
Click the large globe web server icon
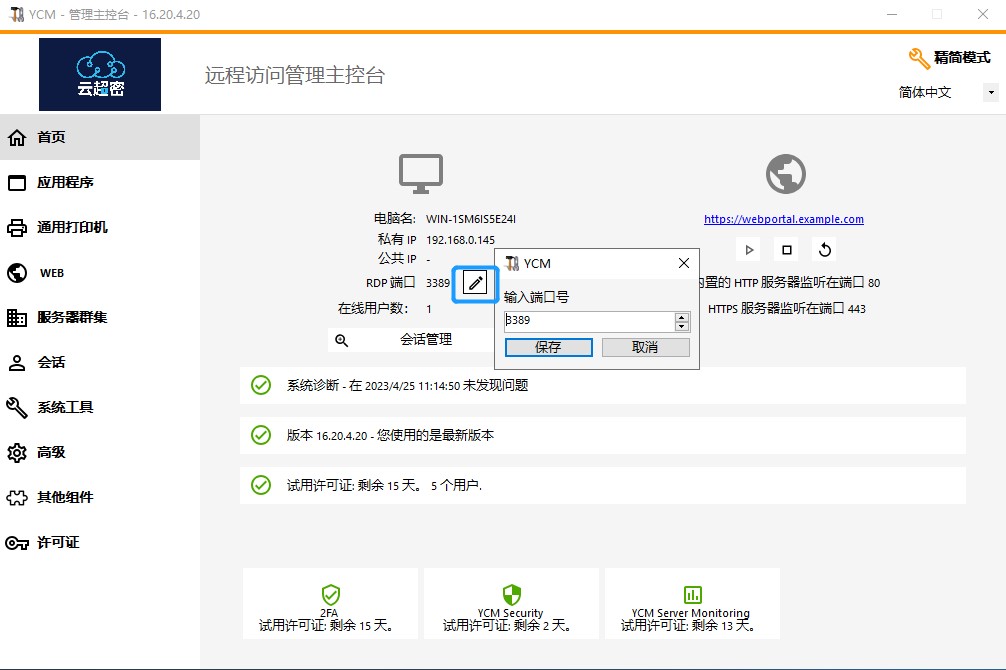point(785,174)
